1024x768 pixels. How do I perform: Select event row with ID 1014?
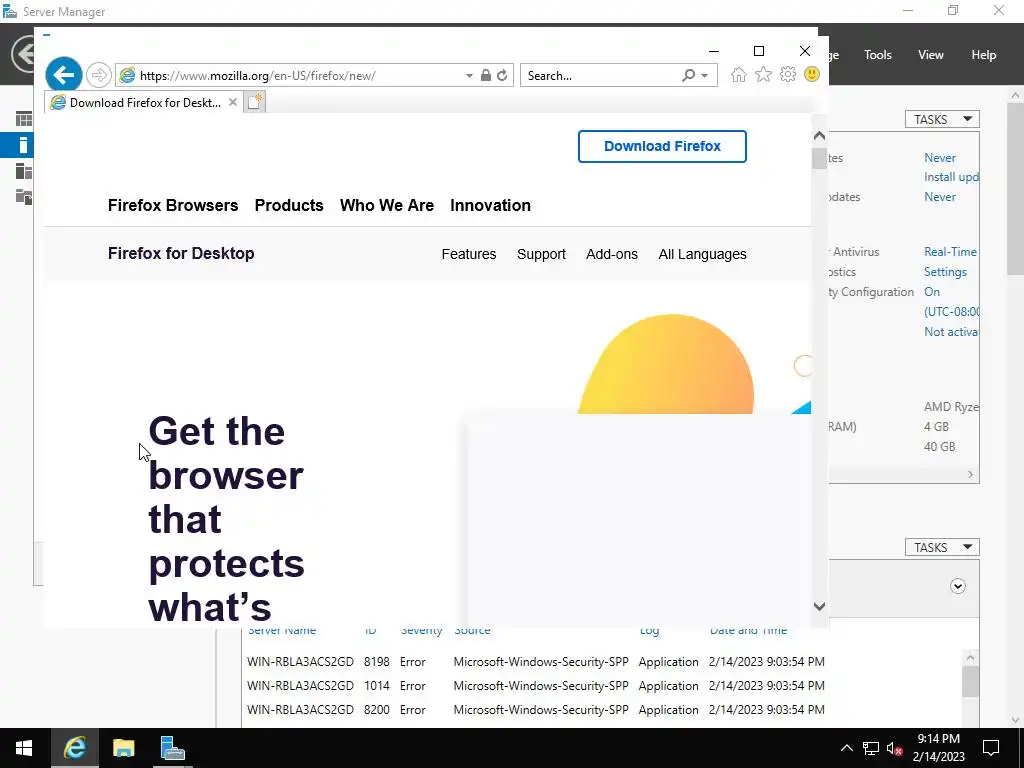coord(536,686)
